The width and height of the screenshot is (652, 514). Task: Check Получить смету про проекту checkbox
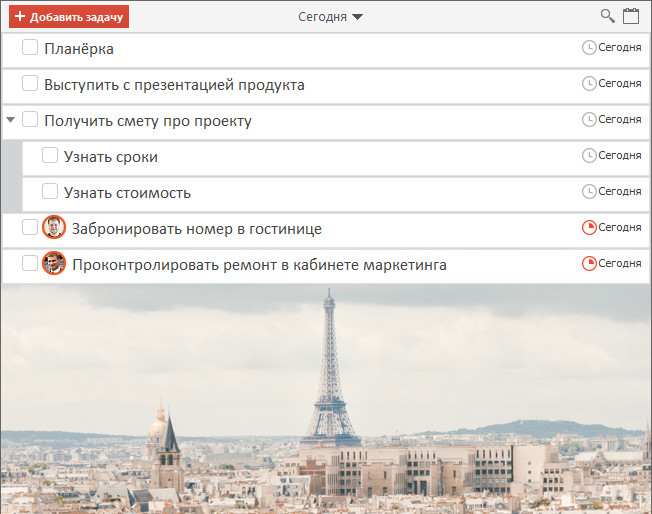pyautogui.click(x=30, y=119)
